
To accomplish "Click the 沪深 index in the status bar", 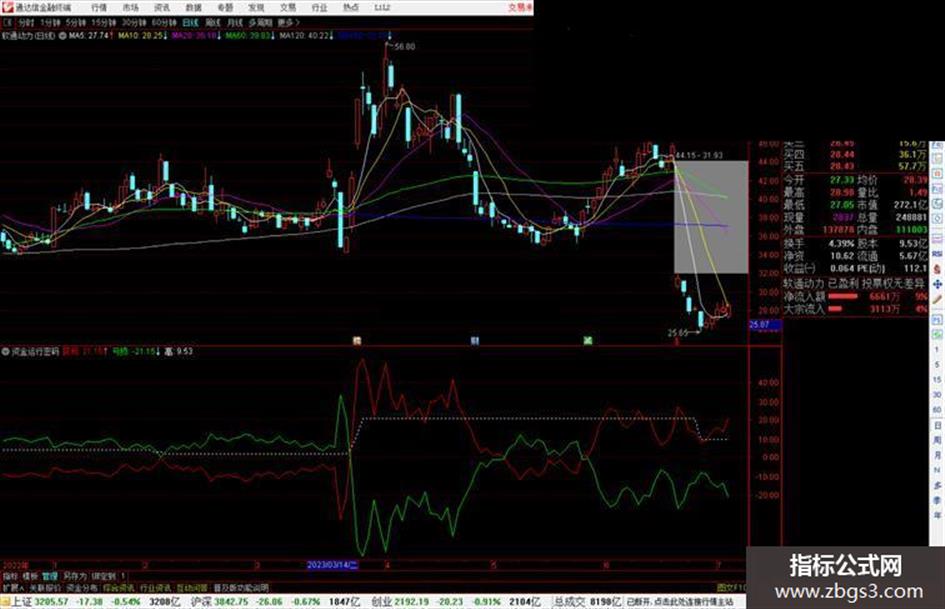I will 201,602.
